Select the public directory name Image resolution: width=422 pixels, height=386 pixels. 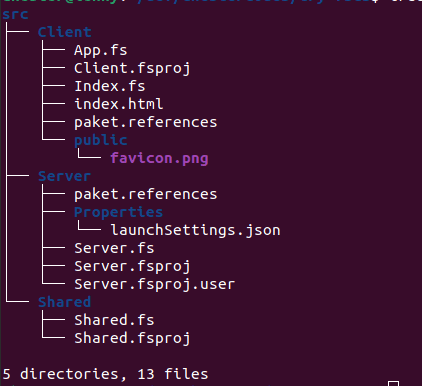pos(101,140)
